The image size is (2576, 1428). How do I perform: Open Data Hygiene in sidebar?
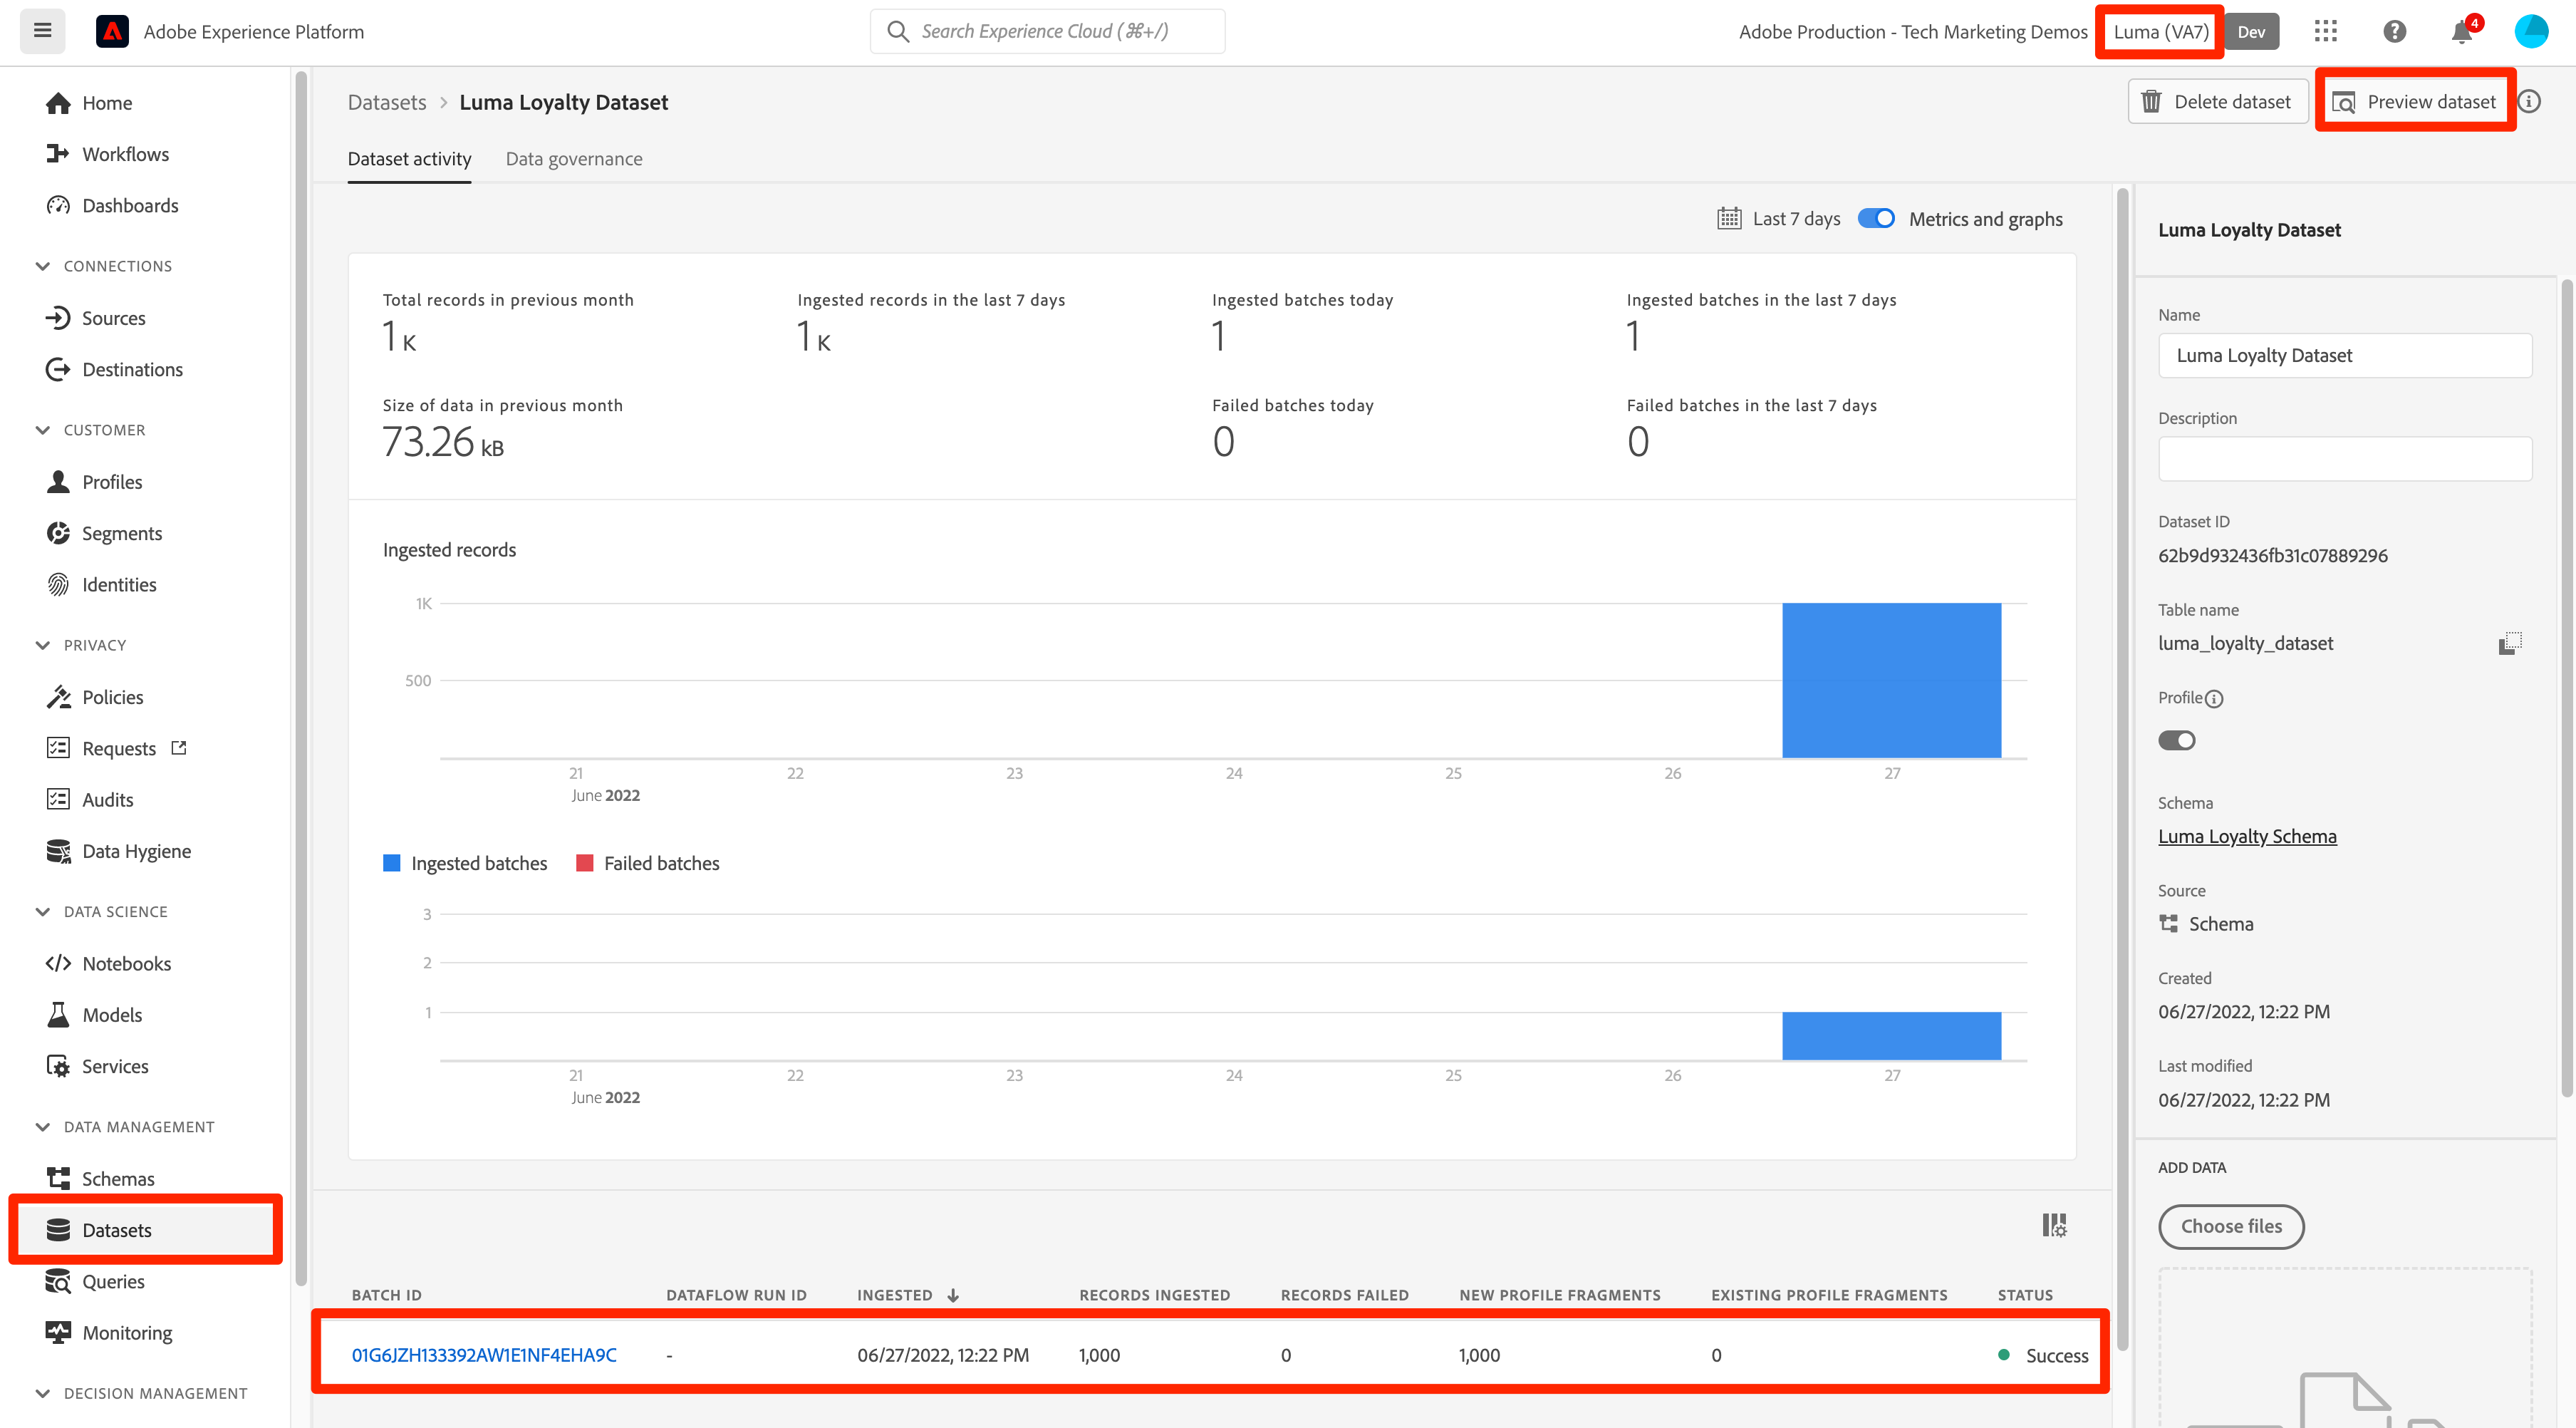pos(136,851)
